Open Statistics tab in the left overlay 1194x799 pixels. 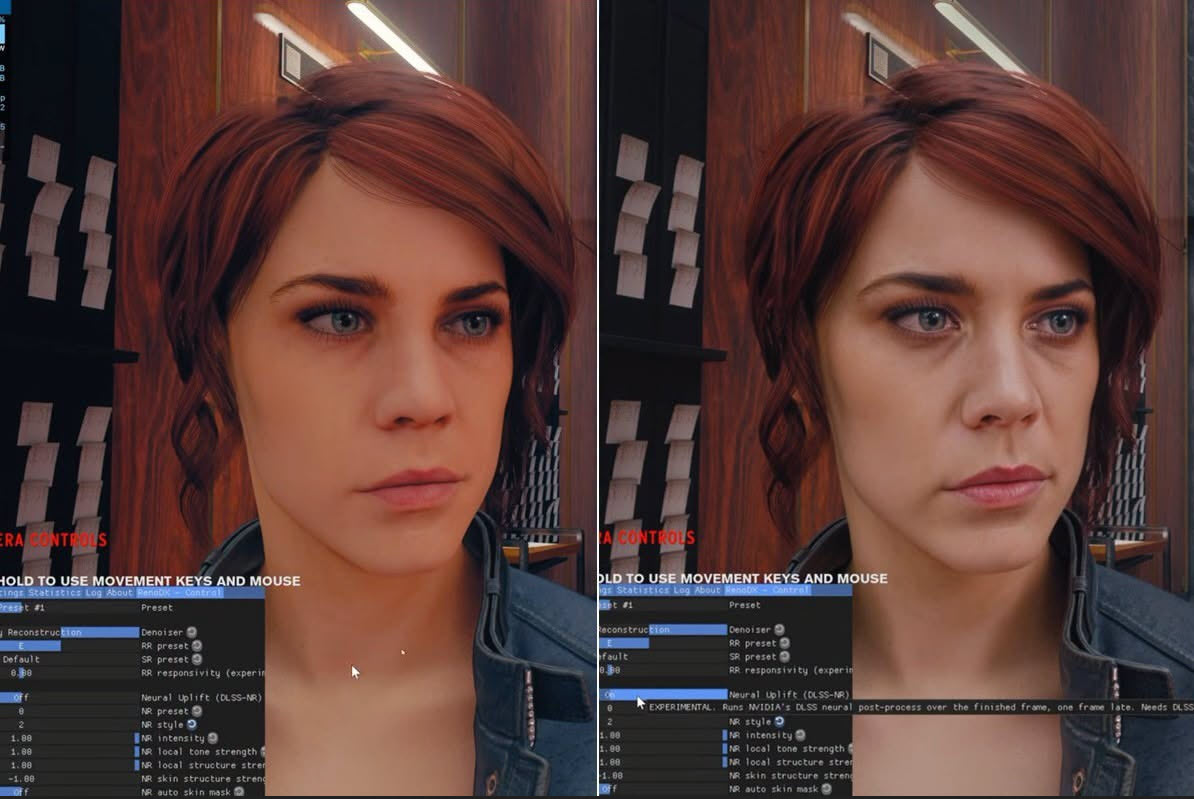point(53,593)
